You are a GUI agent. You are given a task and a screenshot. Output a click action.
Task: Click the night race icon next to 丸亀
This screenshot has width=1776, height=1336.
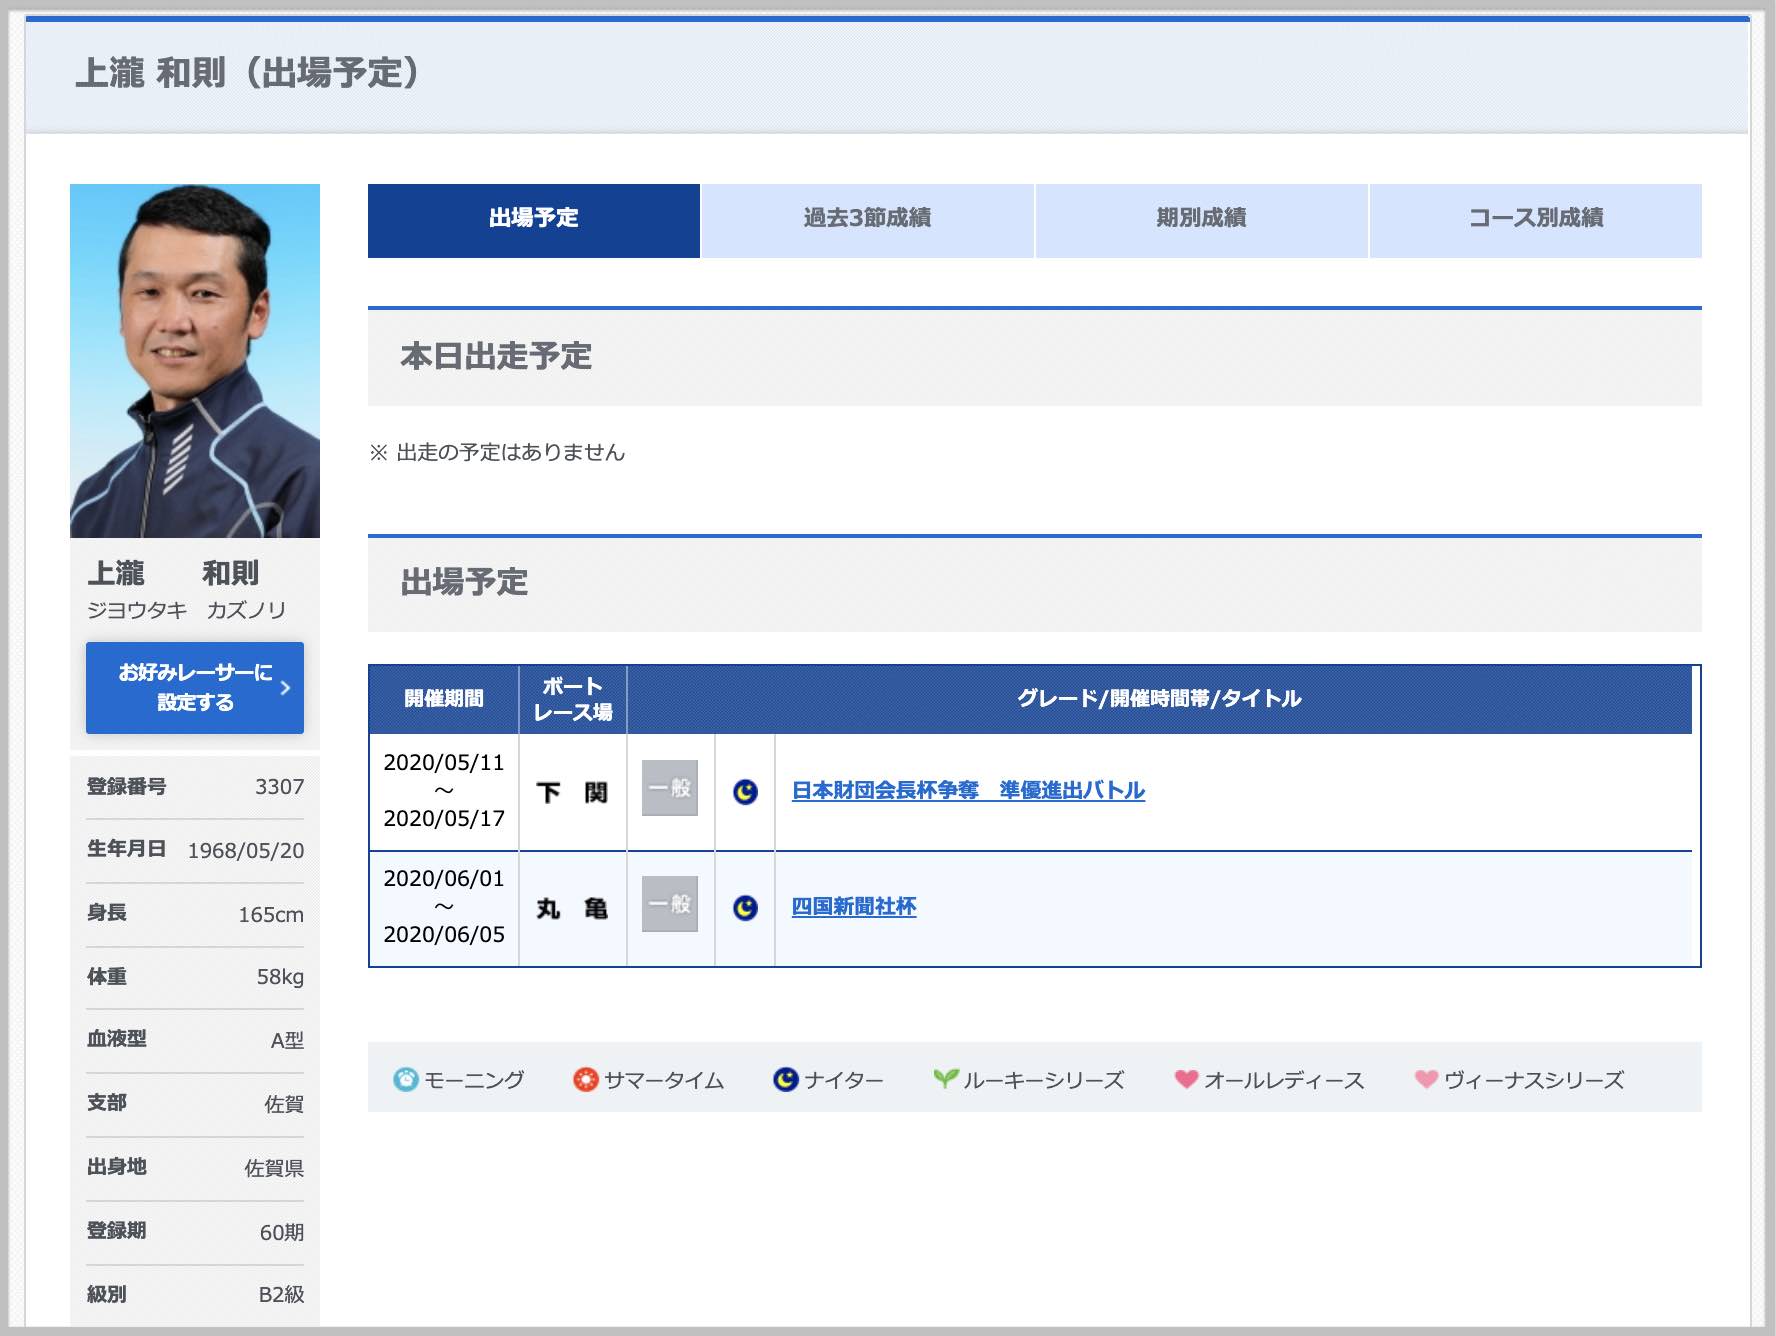[746, 908]
